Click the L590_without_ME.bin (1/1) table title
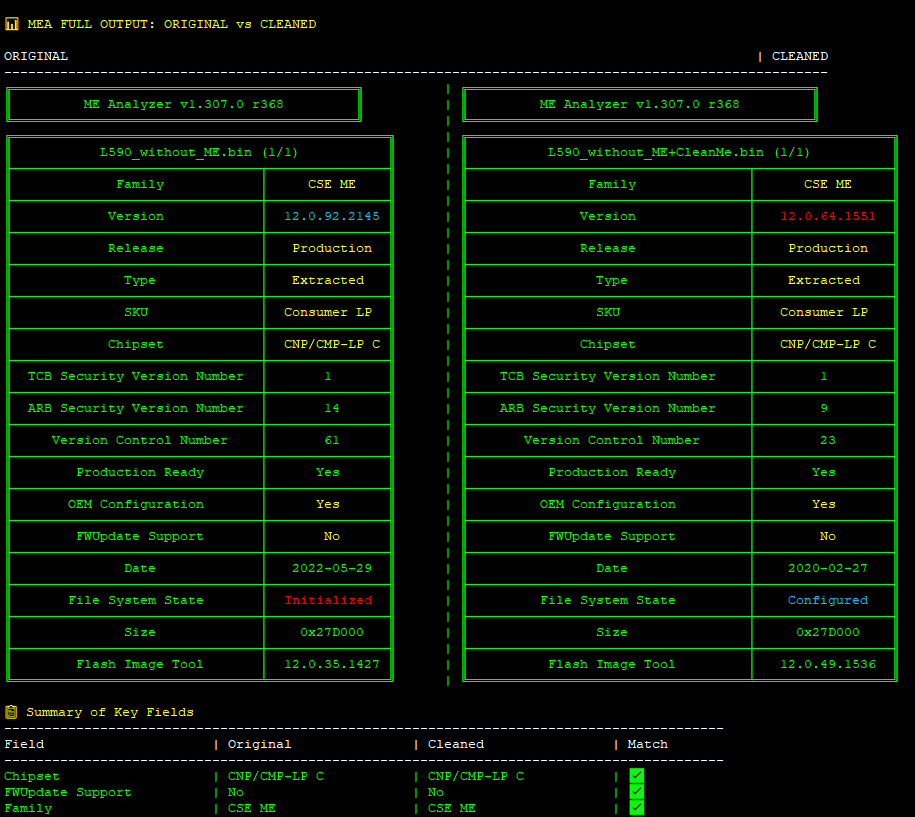This screenshot has height=817, width=915. (x=200, y=152)
